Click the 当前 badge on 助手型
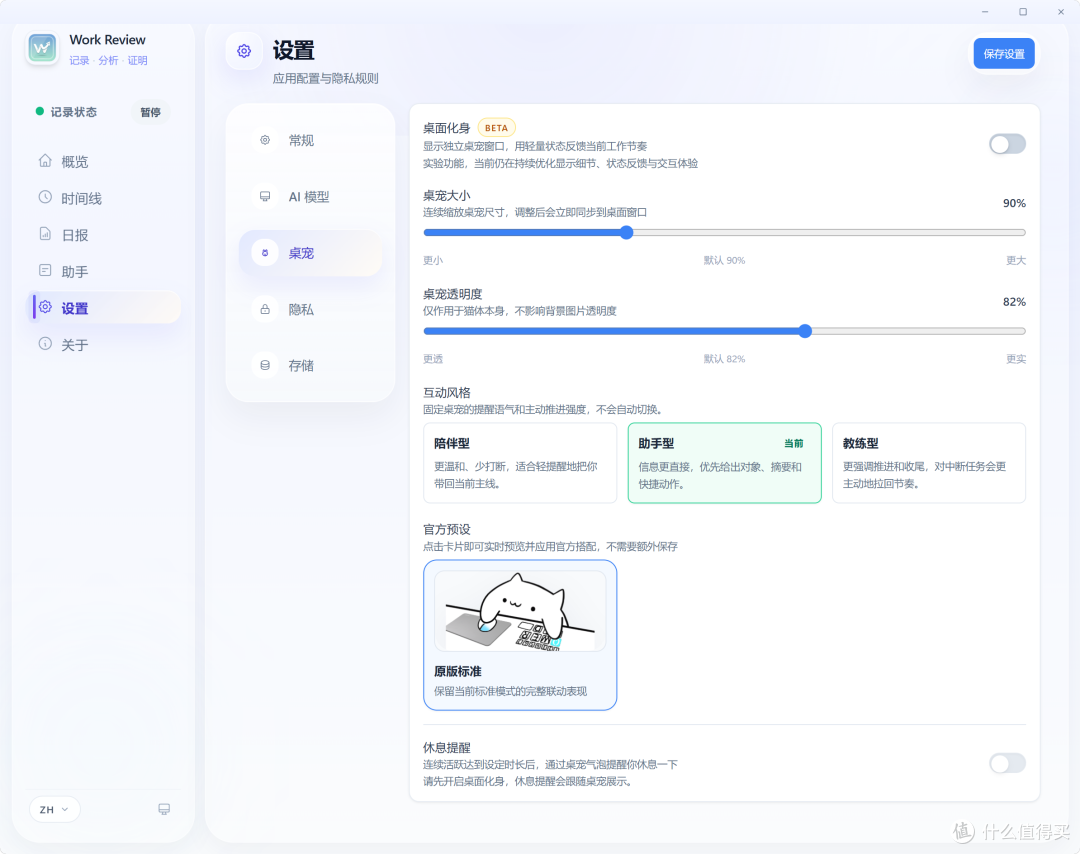The height and width of the screenshot is (854, 1080). point(793,444)
